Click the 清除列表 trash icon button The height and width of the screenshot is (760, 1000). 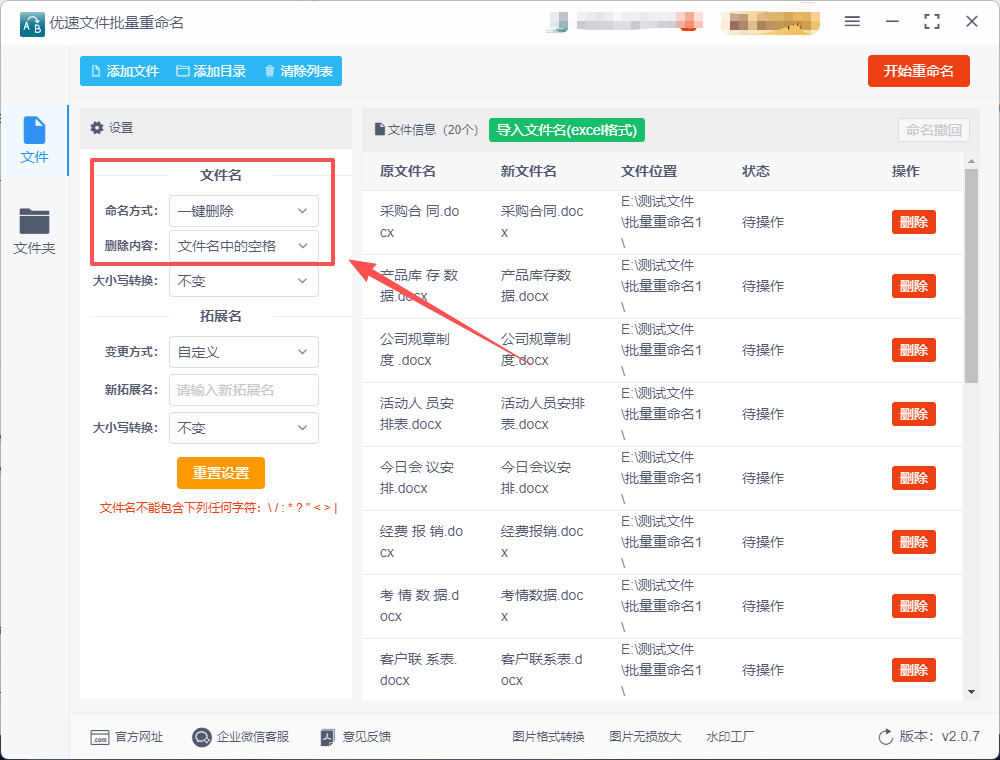click(x=269, y=71)
